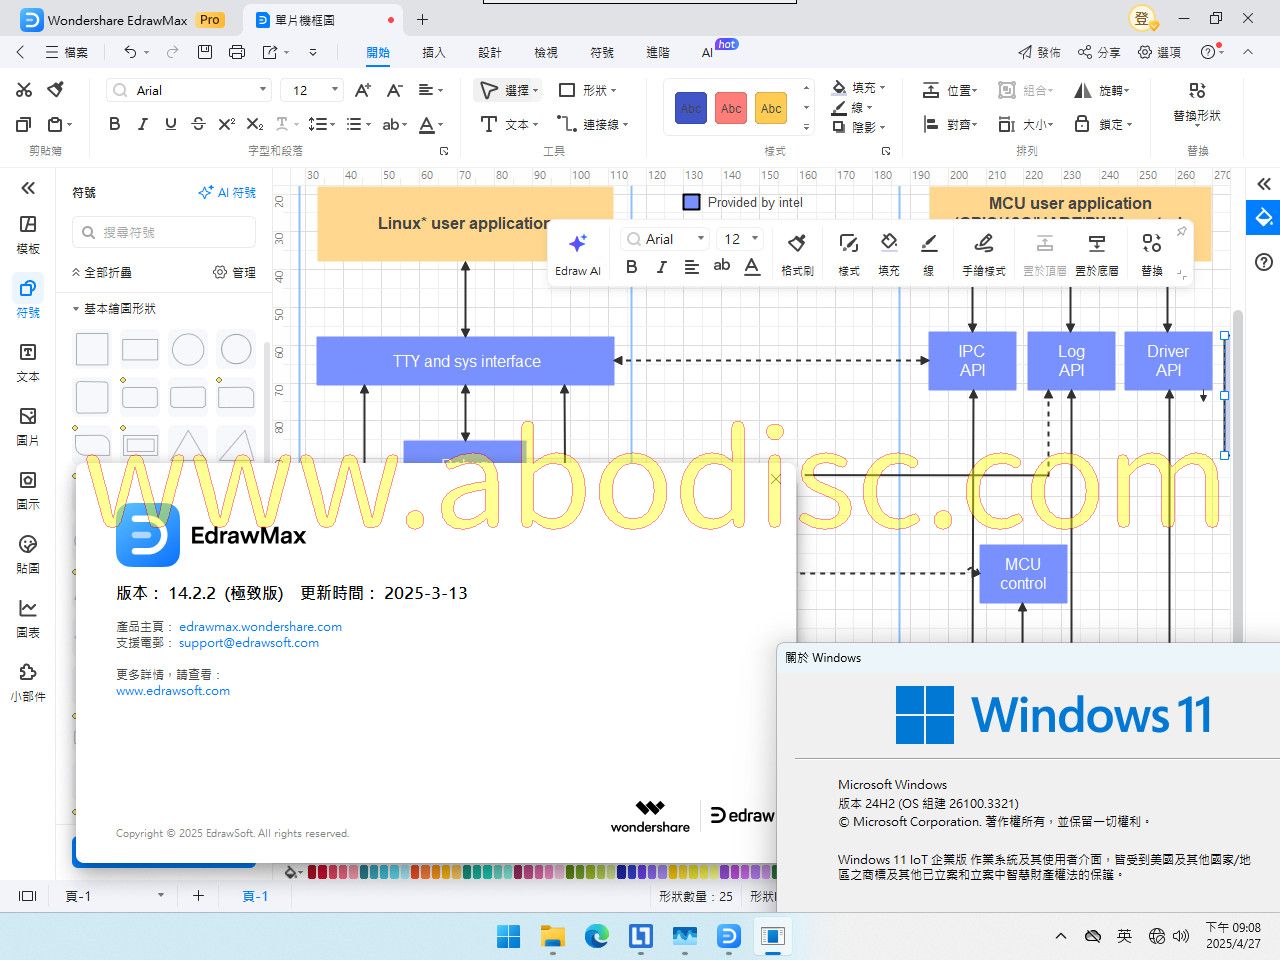
Task: Toggle Subscript in the ribbon font group
Action: 255,124
